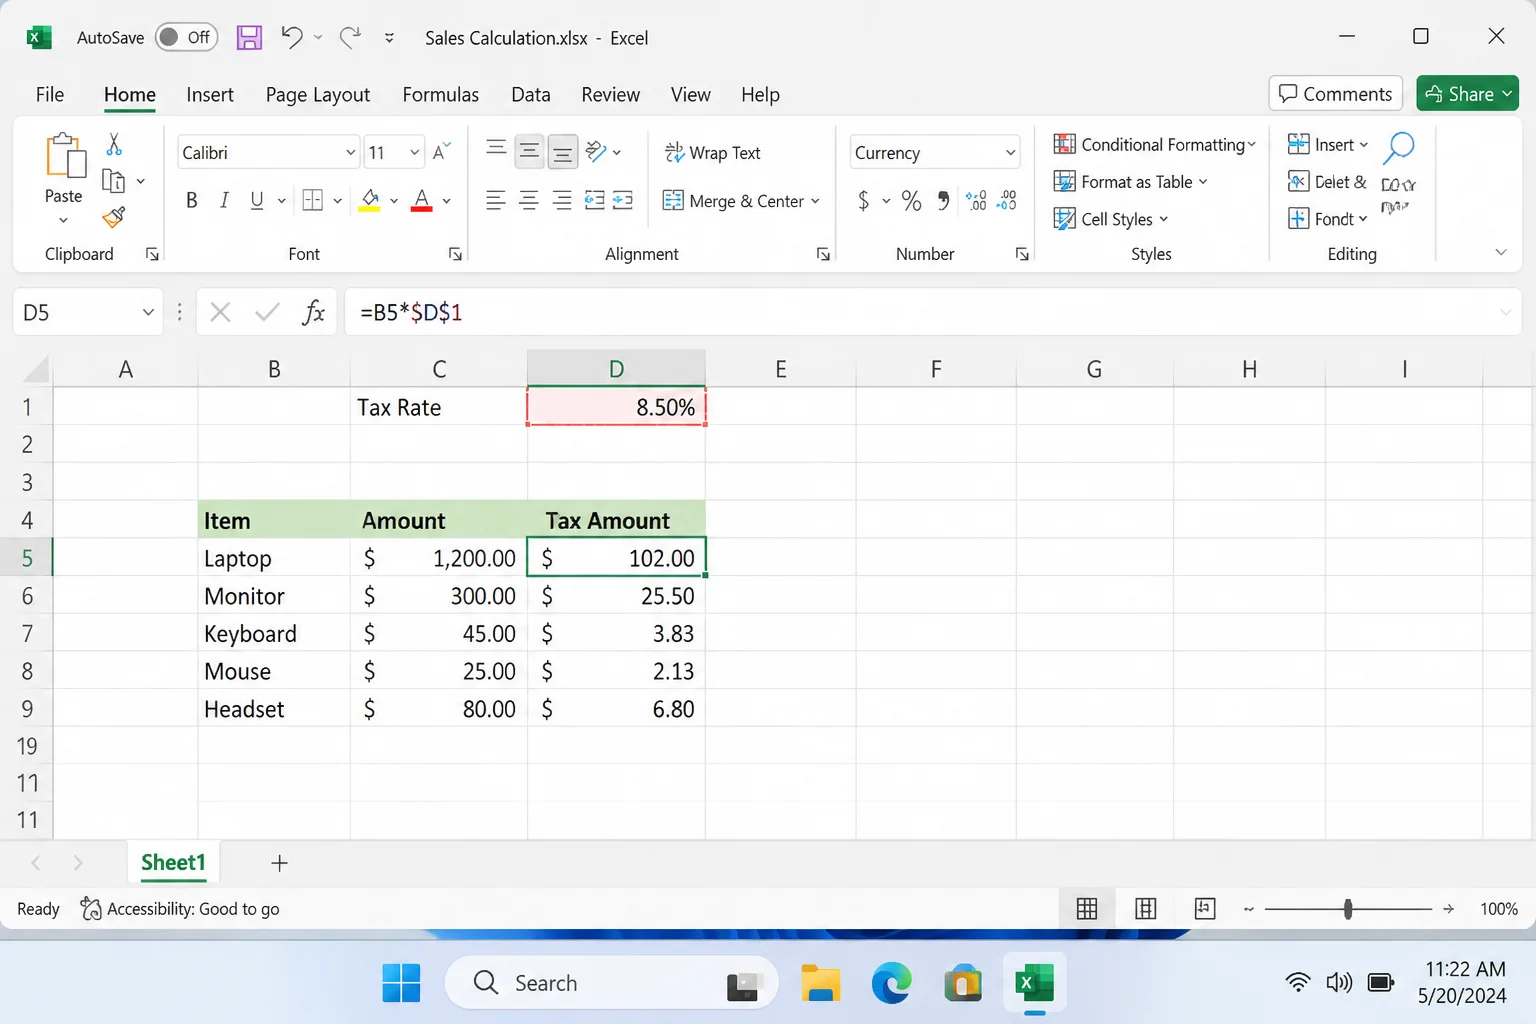Click the Save icon in title bar
1536x1024 pixels.
point(249,38)
